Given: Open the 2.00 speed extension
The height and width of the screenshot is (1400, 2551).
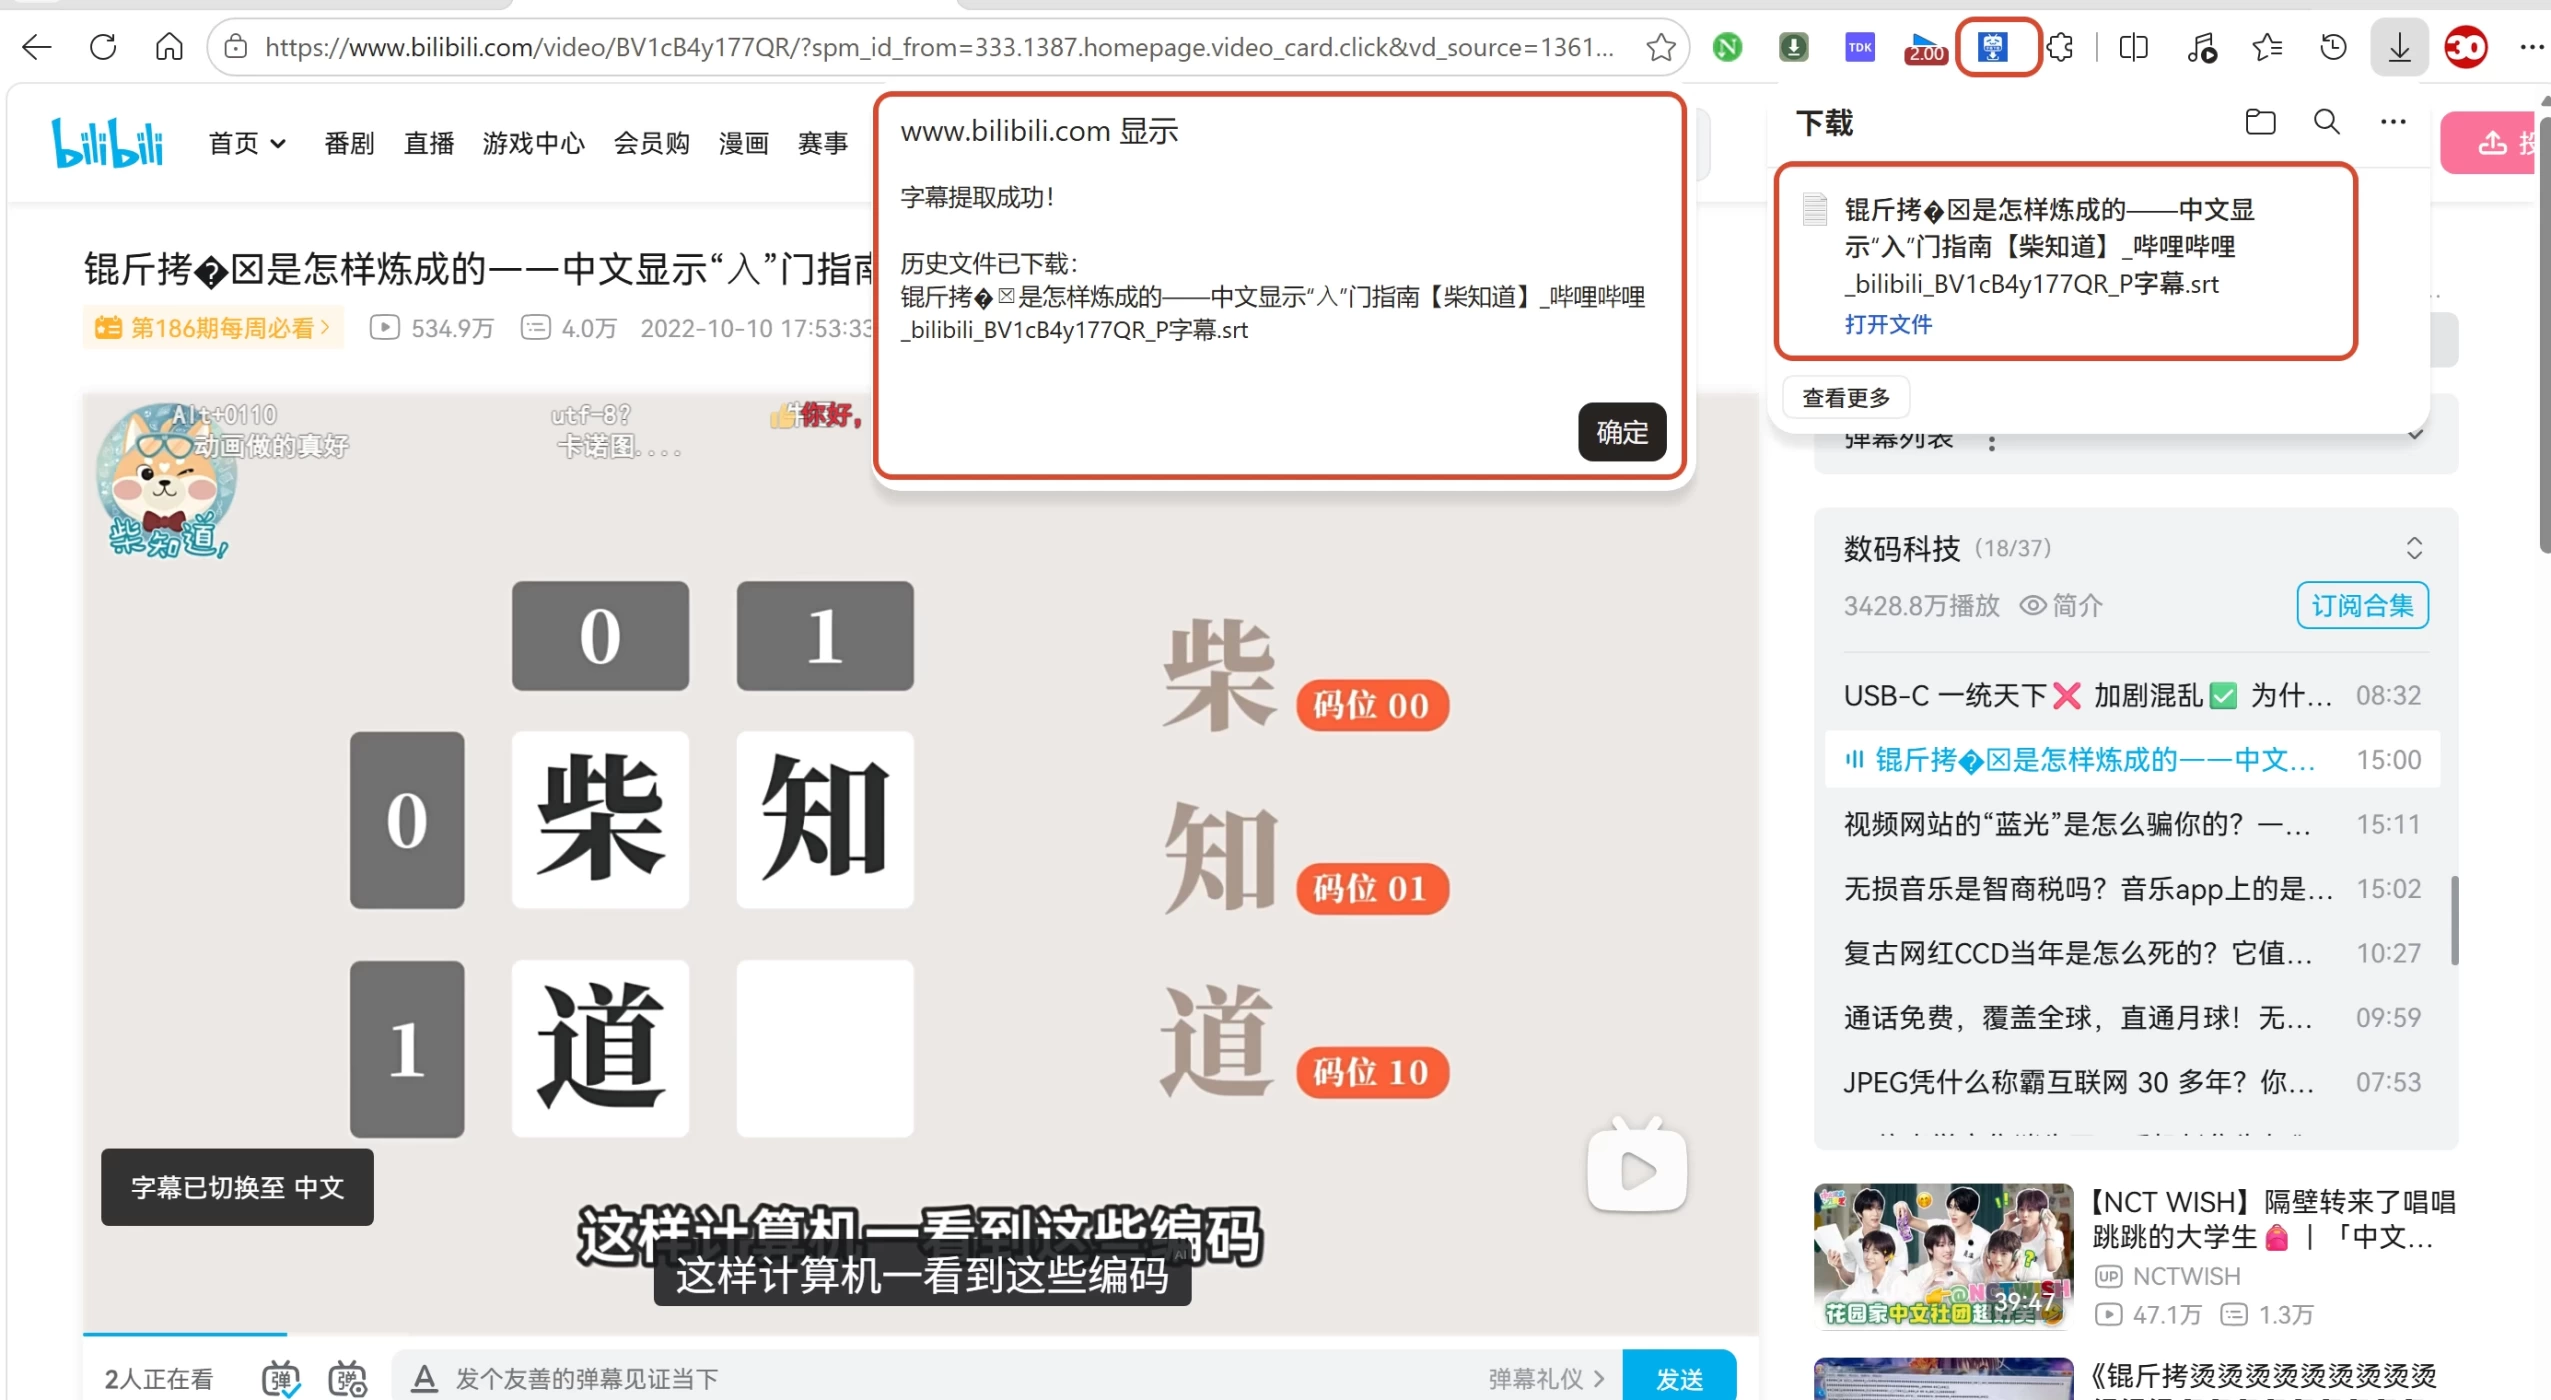Looking at the screenshot, I should click(1926, 48).
